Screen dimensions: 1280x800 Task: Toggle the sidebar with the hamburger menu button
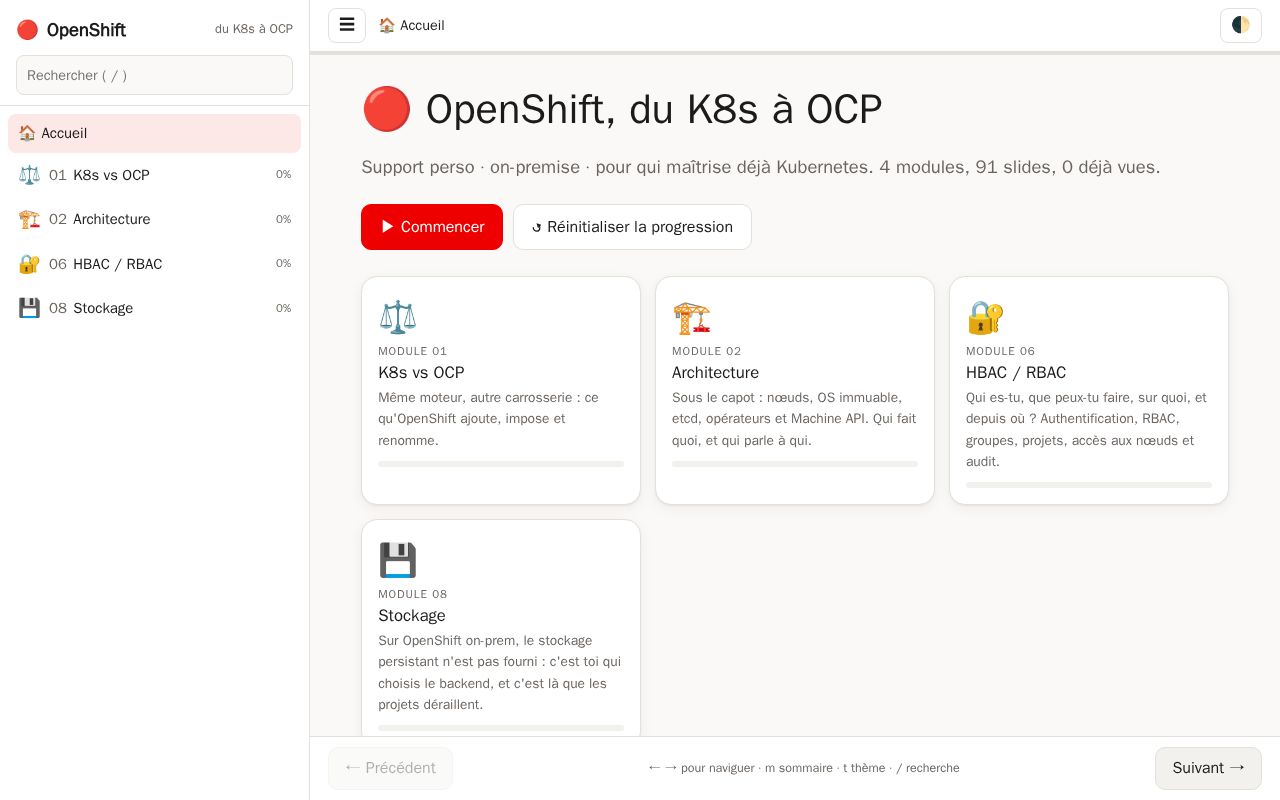coord(347,25)
